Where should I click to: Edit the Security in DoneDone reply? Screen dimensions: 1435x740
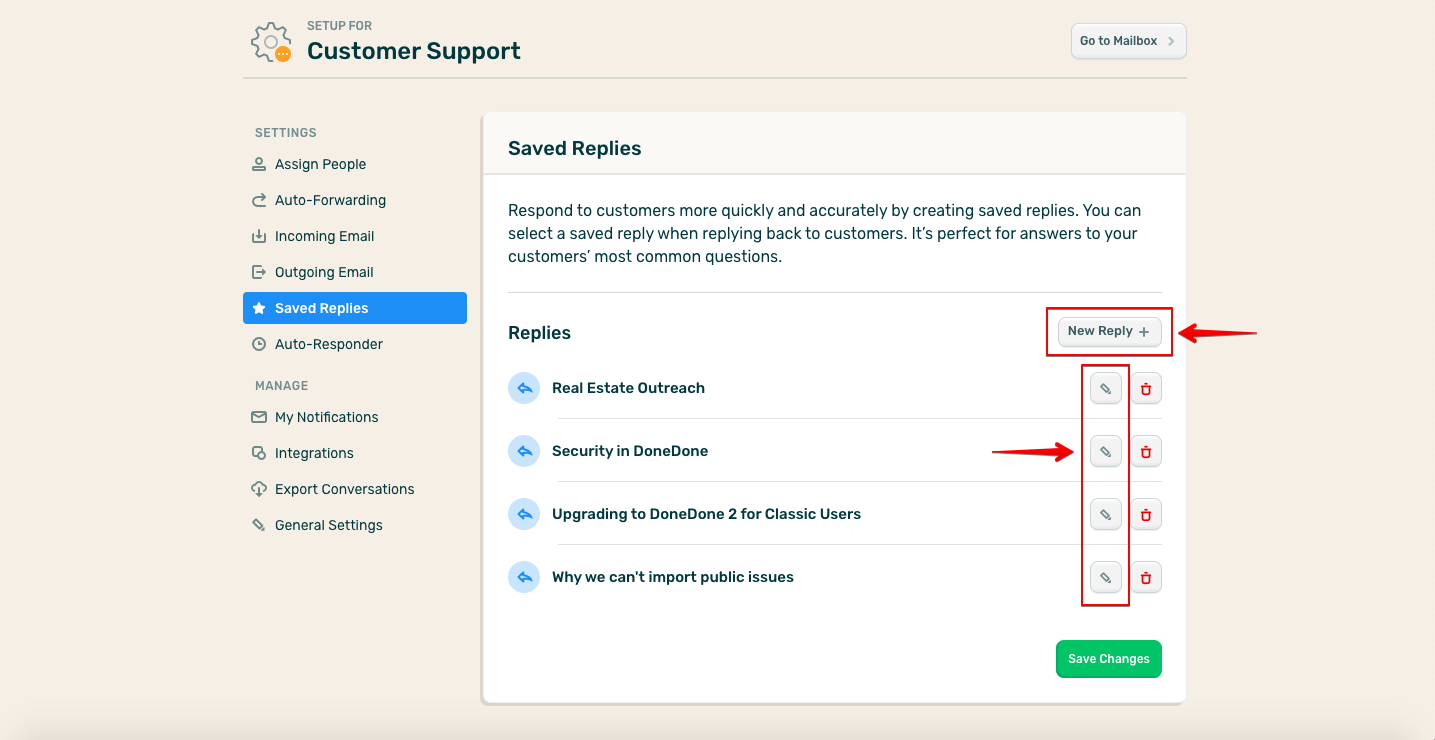(x=1105, y=451)
